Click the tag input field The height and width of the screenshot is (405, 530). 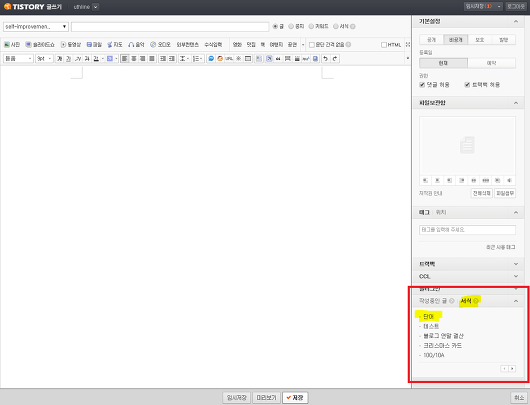pos(467,230)
